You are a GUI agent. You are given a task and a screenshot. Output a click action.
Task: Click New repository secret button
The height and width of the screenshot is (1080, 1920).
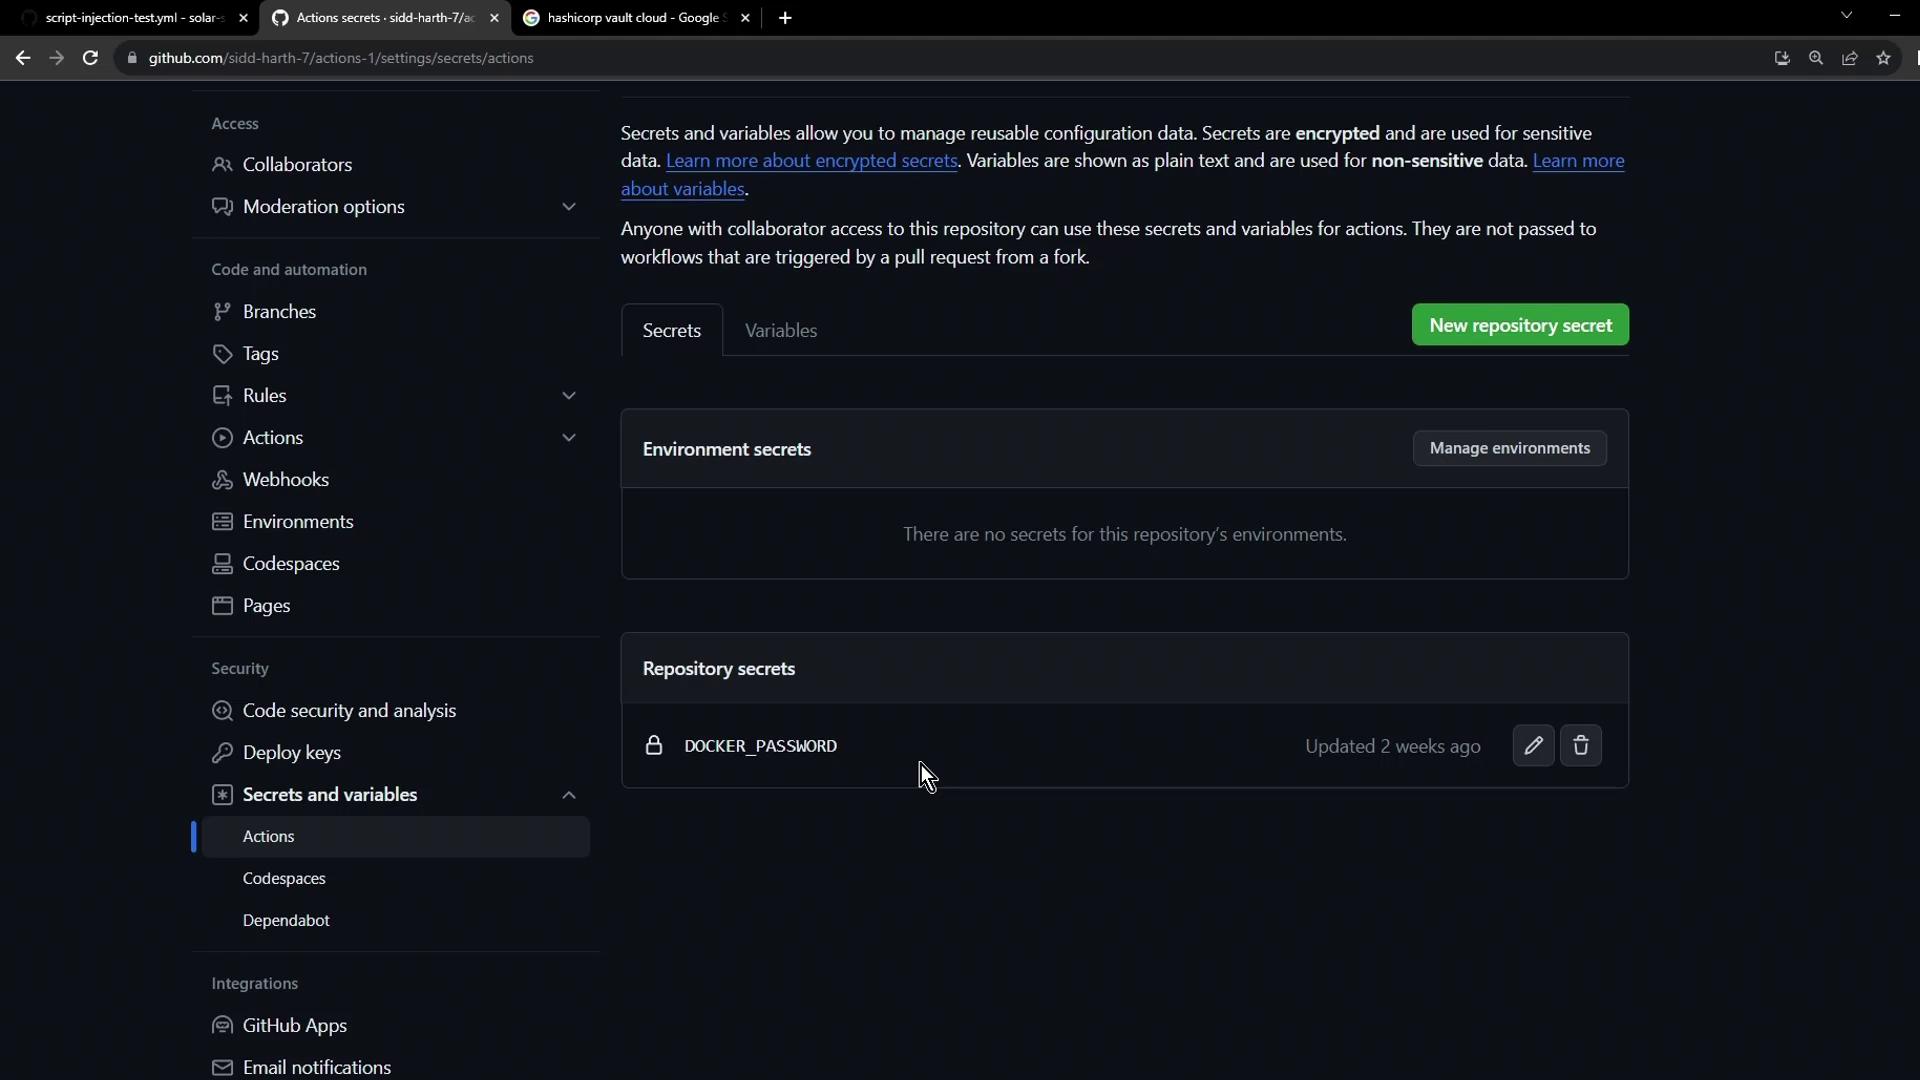click(x=1520, y=325)
